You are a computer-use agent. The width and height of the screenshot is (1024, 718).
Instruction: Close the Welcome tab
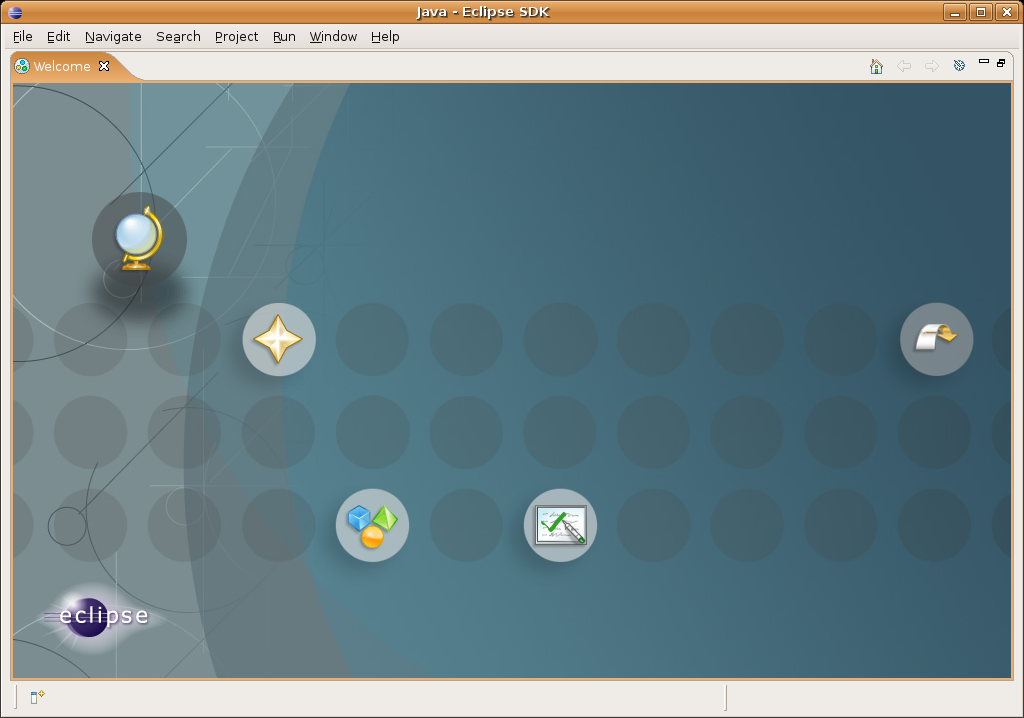tap(104, 66)
